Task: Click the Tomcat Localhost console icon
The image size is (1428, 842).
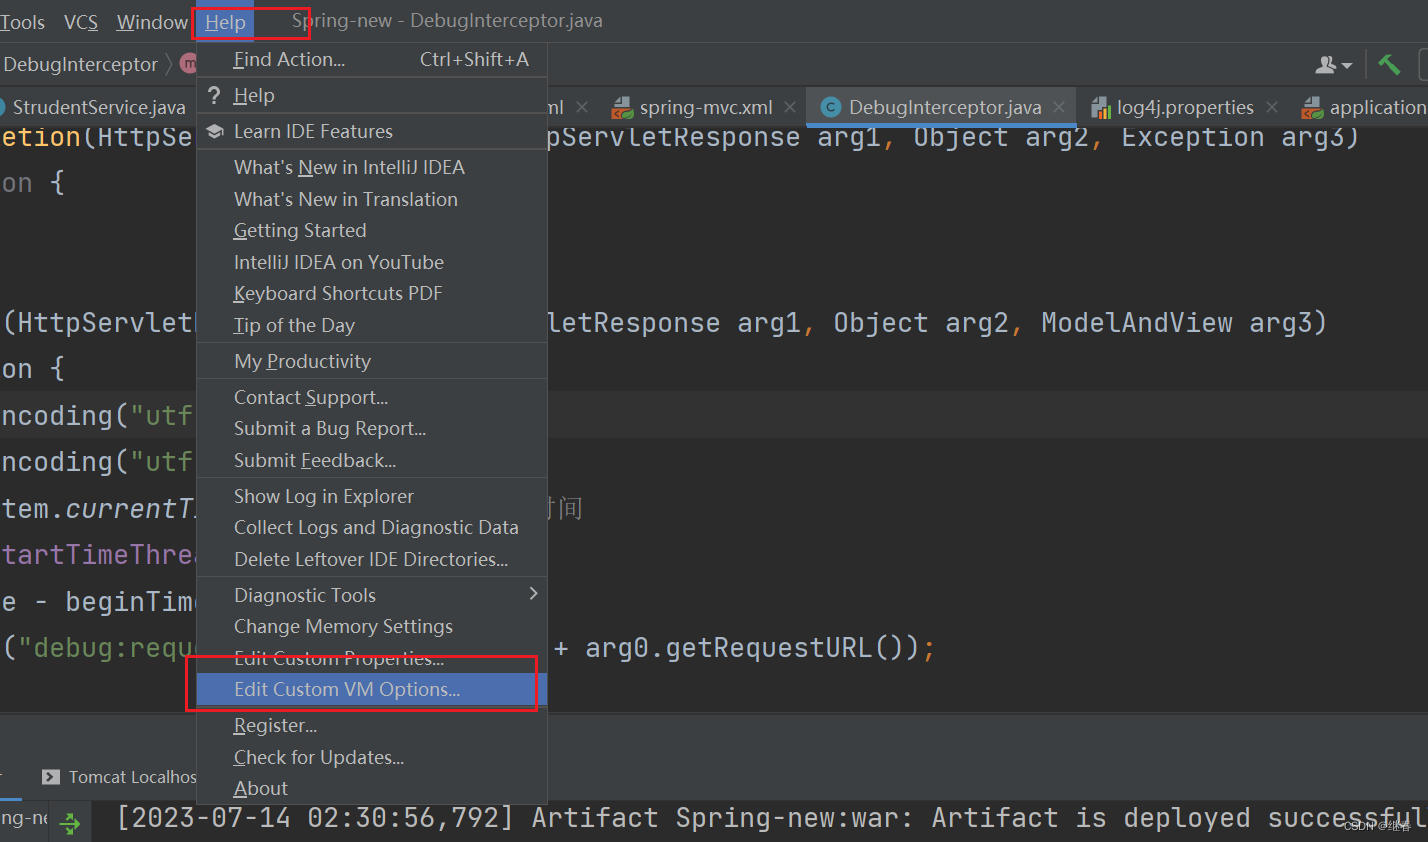Action: click(x=51, y=777)
